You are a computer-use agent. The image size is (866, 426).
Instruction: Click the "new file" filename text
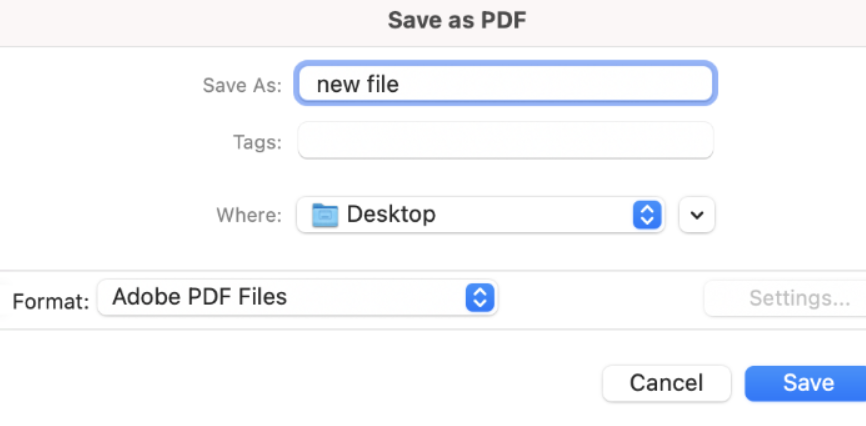click(358, 84)
